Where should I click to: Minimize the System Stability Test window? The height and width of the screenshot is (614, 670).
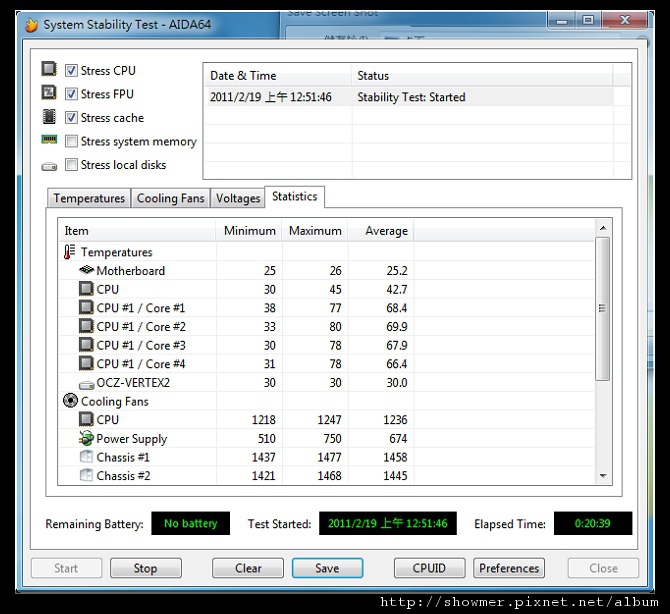[561, 21]
